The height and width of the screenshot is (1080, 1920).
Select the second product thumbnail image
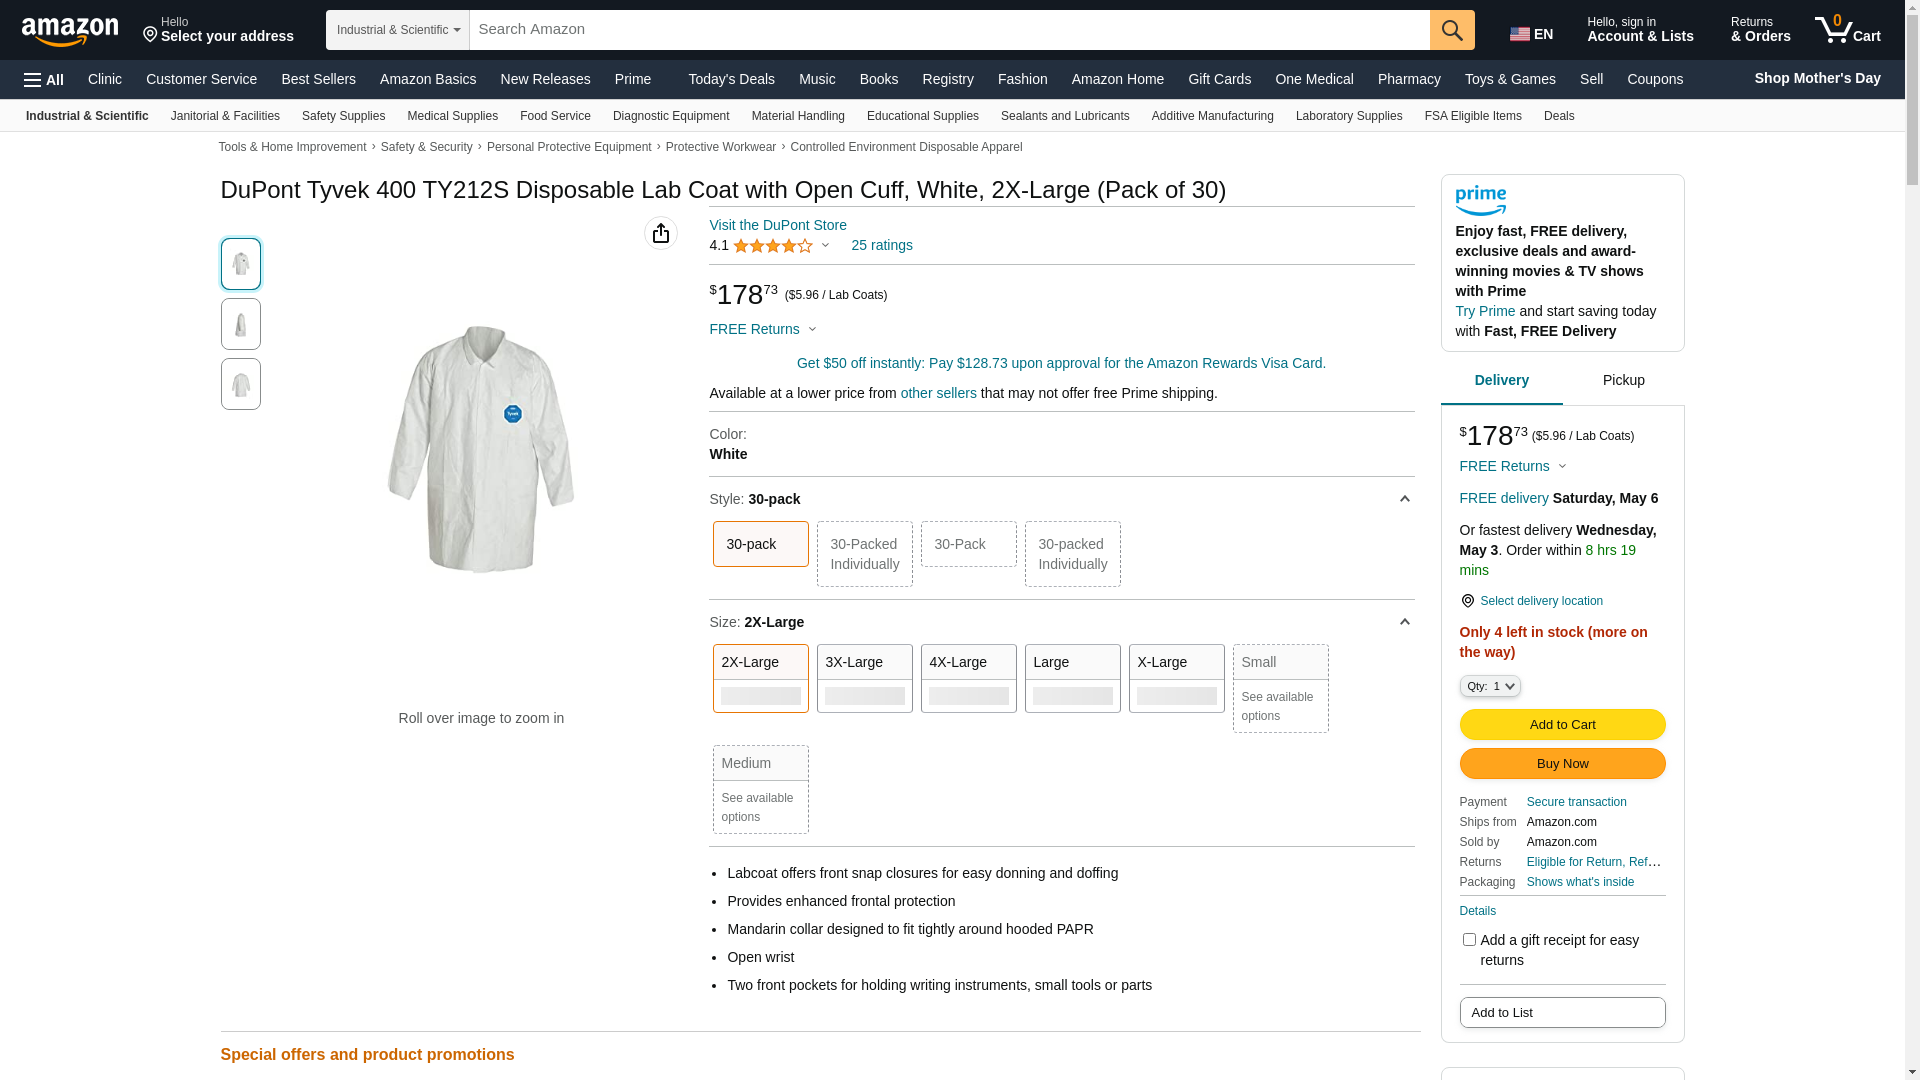pos(241,324)
